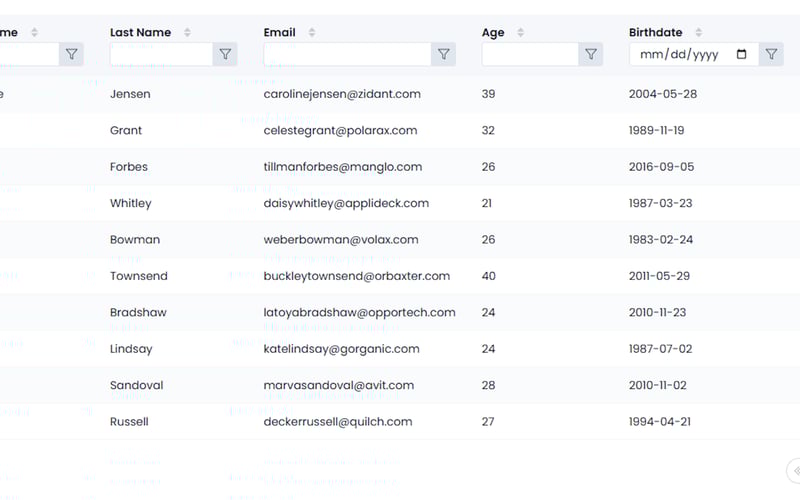Image resolution: width=800 pixels, height=500 pixels.
Task: Click birthdate 1989-11-19
Action: tap(657, 130)
